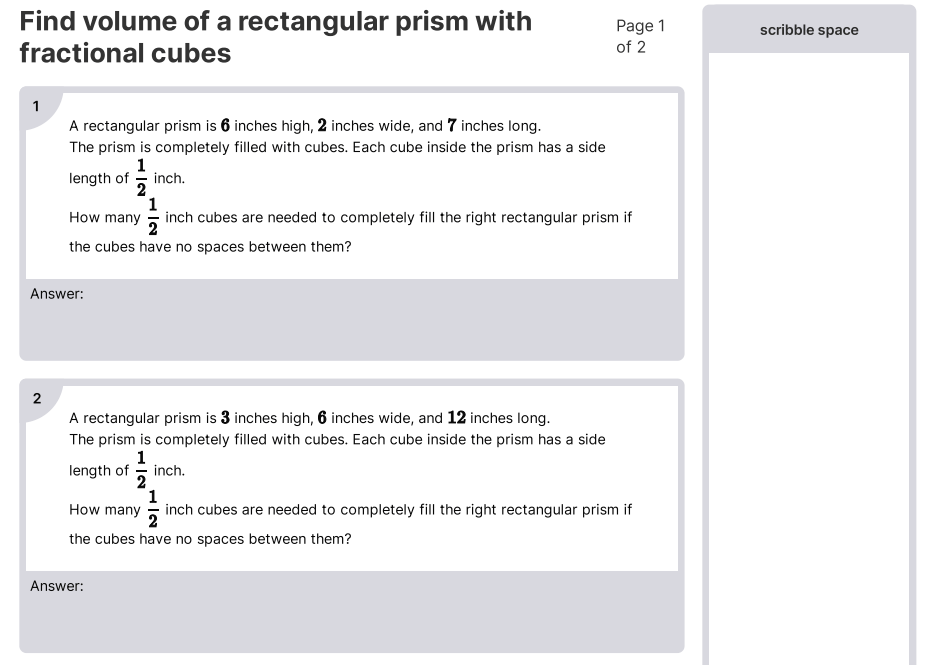Click inside the blank scribble space area
Screen dimensions: 931x665
[x=808, y=350]
